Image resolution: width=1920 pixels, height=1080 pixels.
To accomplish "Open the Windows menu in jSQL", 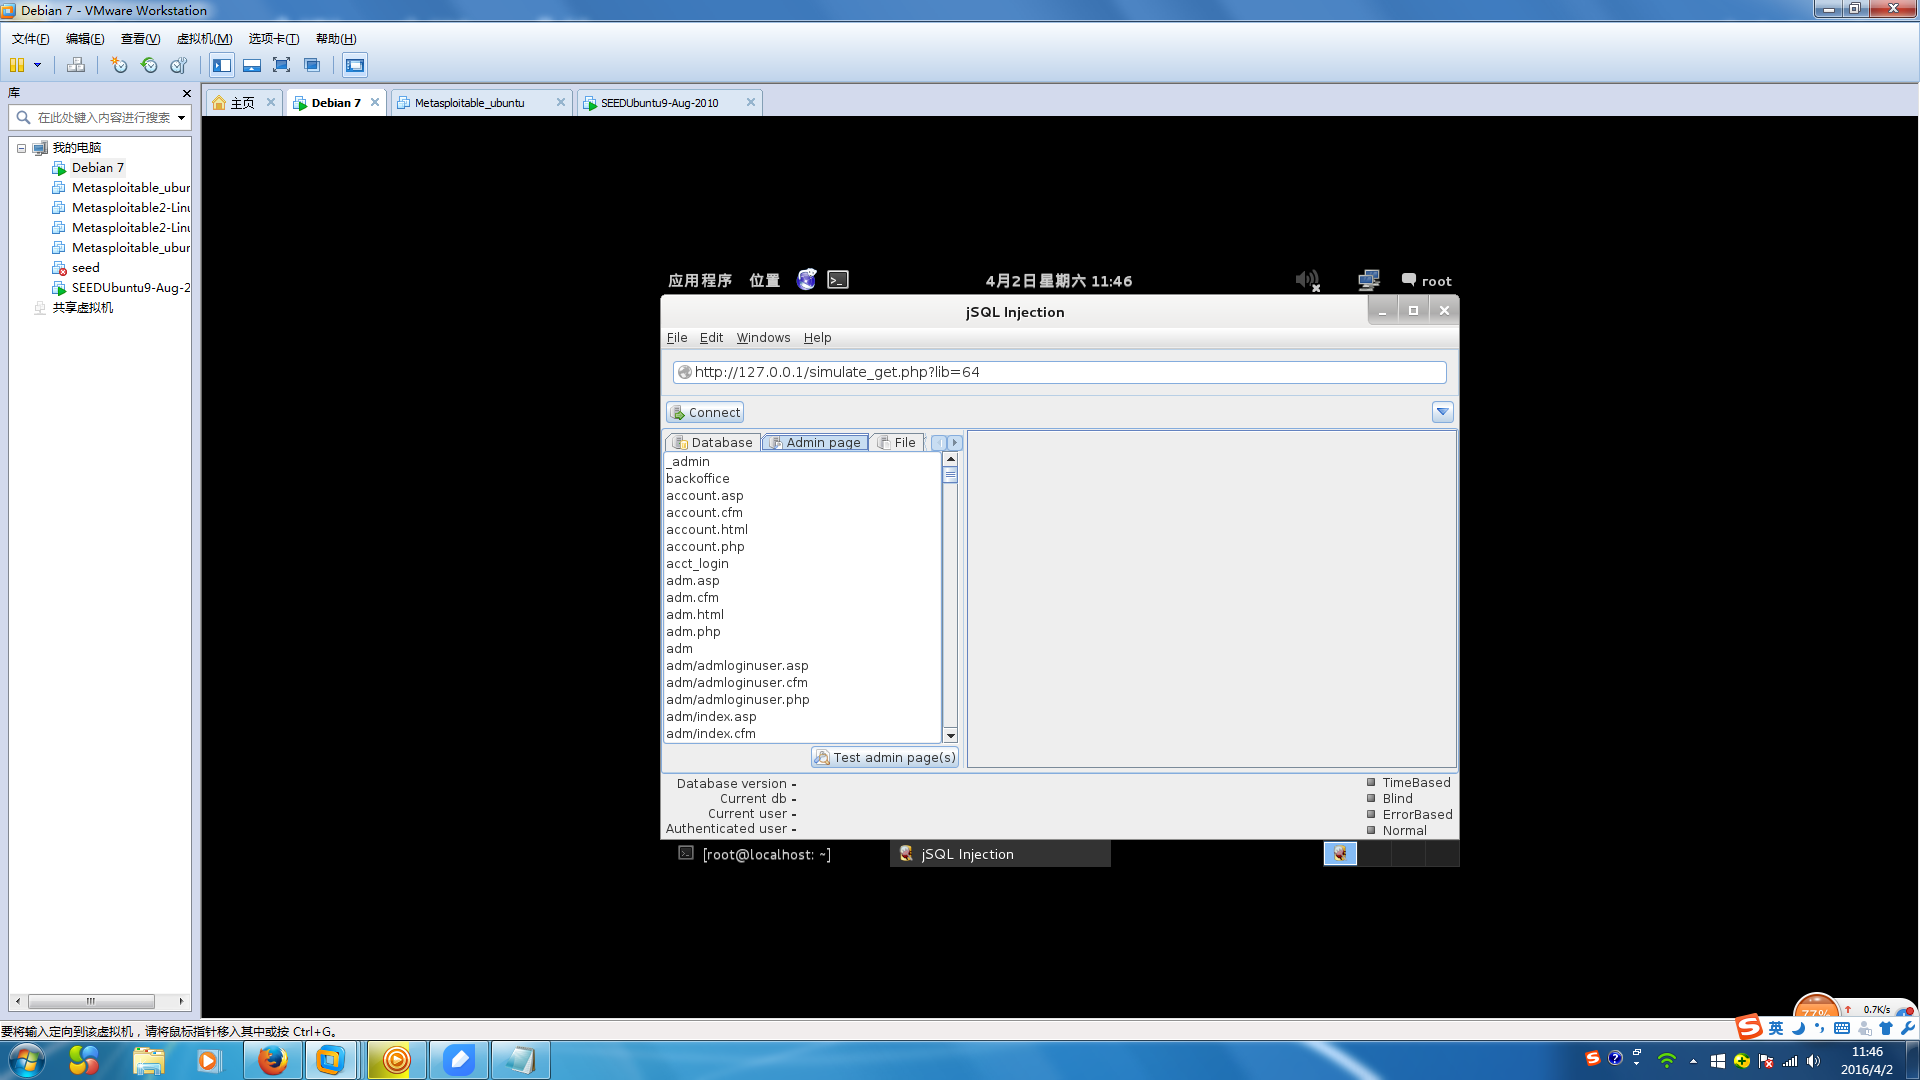I will click(x=763, y=338).
